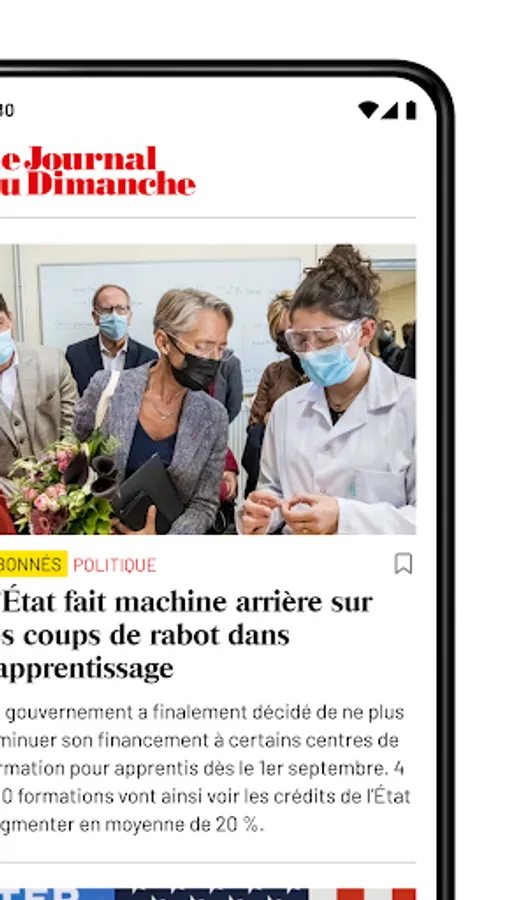Tap the Wi-Fi status icon
506x900 pixels.
(x=368, y=110)
